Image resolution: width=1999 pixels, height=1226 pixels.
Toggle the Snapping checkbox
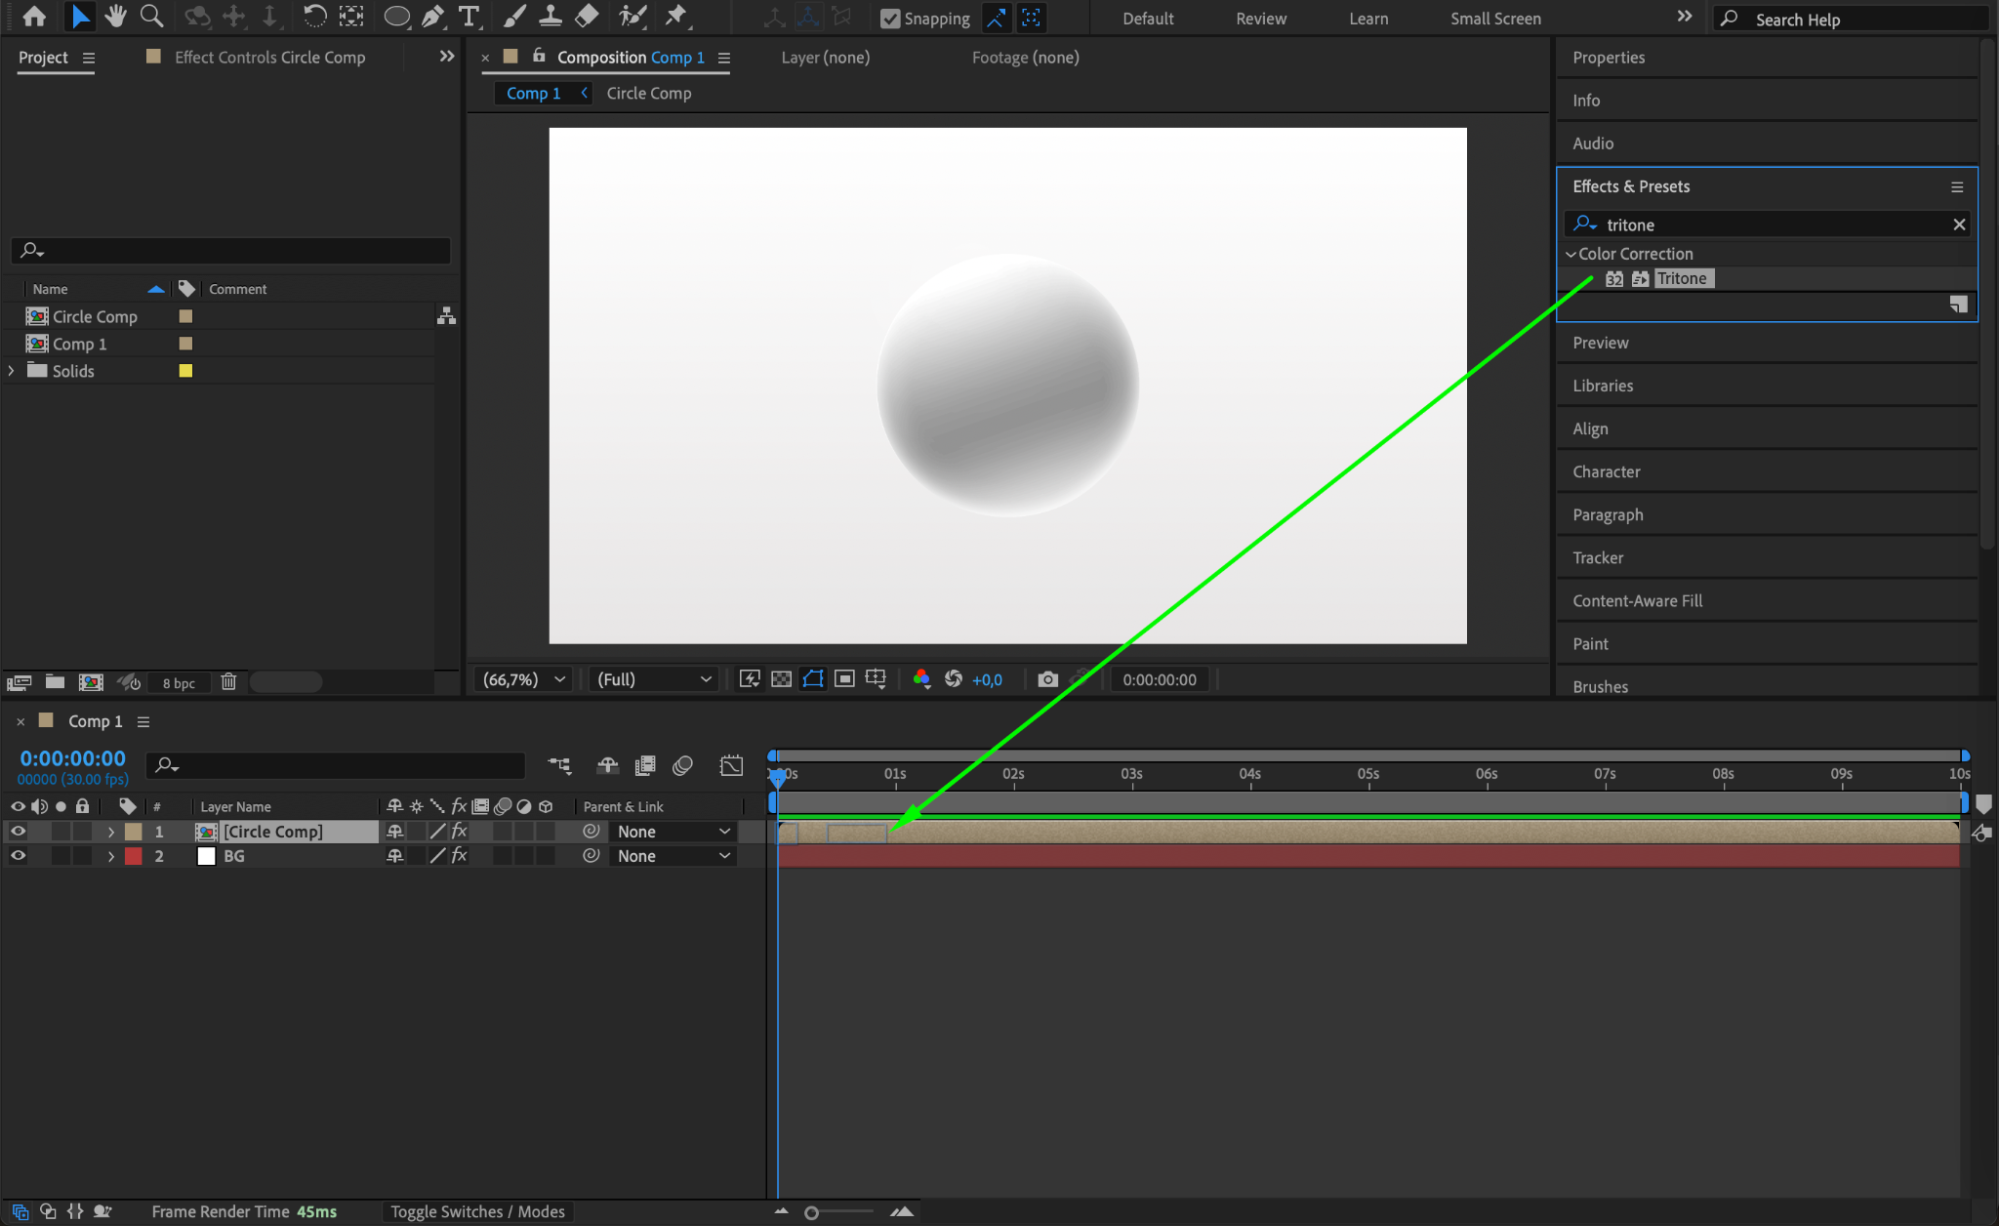tap(889, 18)
